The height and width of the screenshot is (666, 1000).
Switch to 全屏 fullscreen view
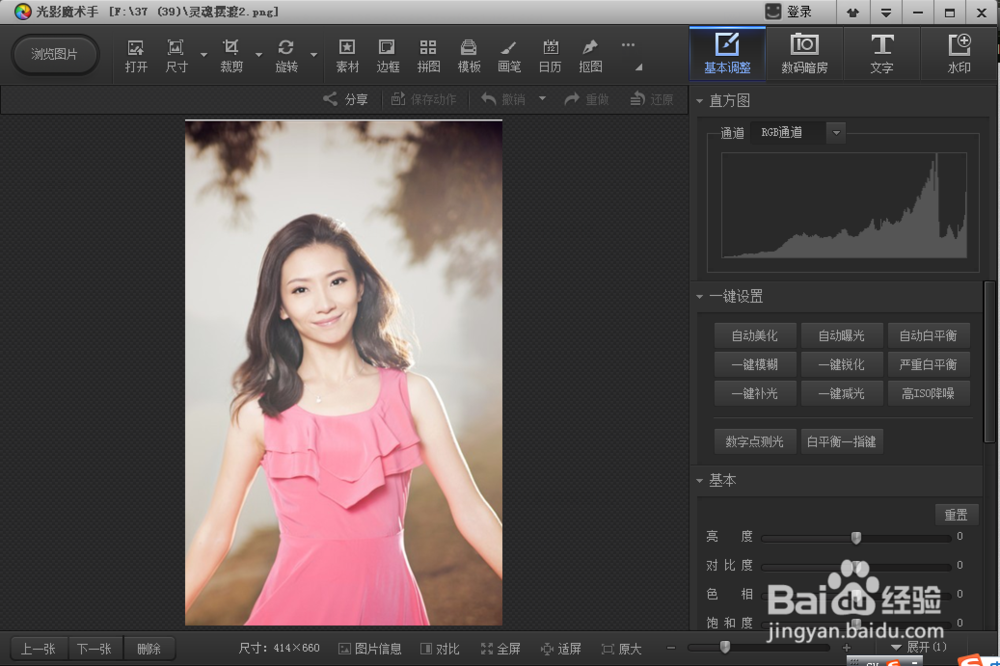[501, 649]
